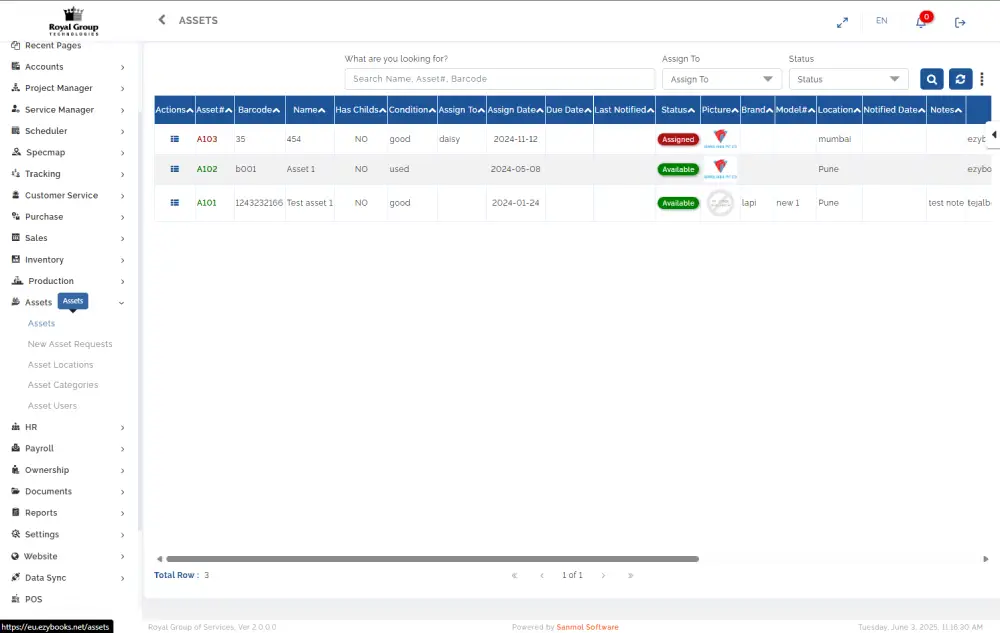1000x633 pixels.
Task: Select Asset Locations in the sidebar
Action: [x=60, y=365]
